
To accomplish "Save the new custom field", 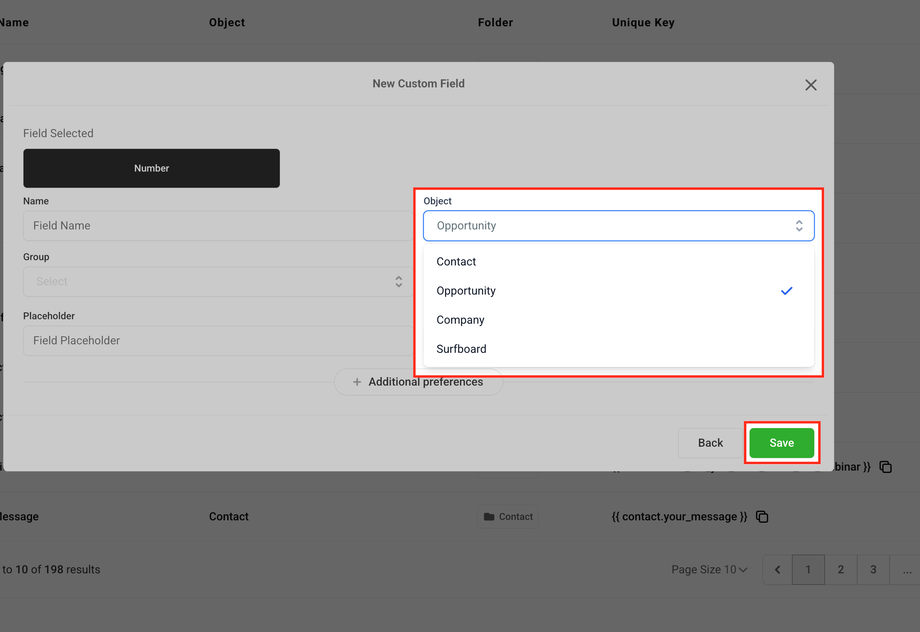I will click(781, 443).
